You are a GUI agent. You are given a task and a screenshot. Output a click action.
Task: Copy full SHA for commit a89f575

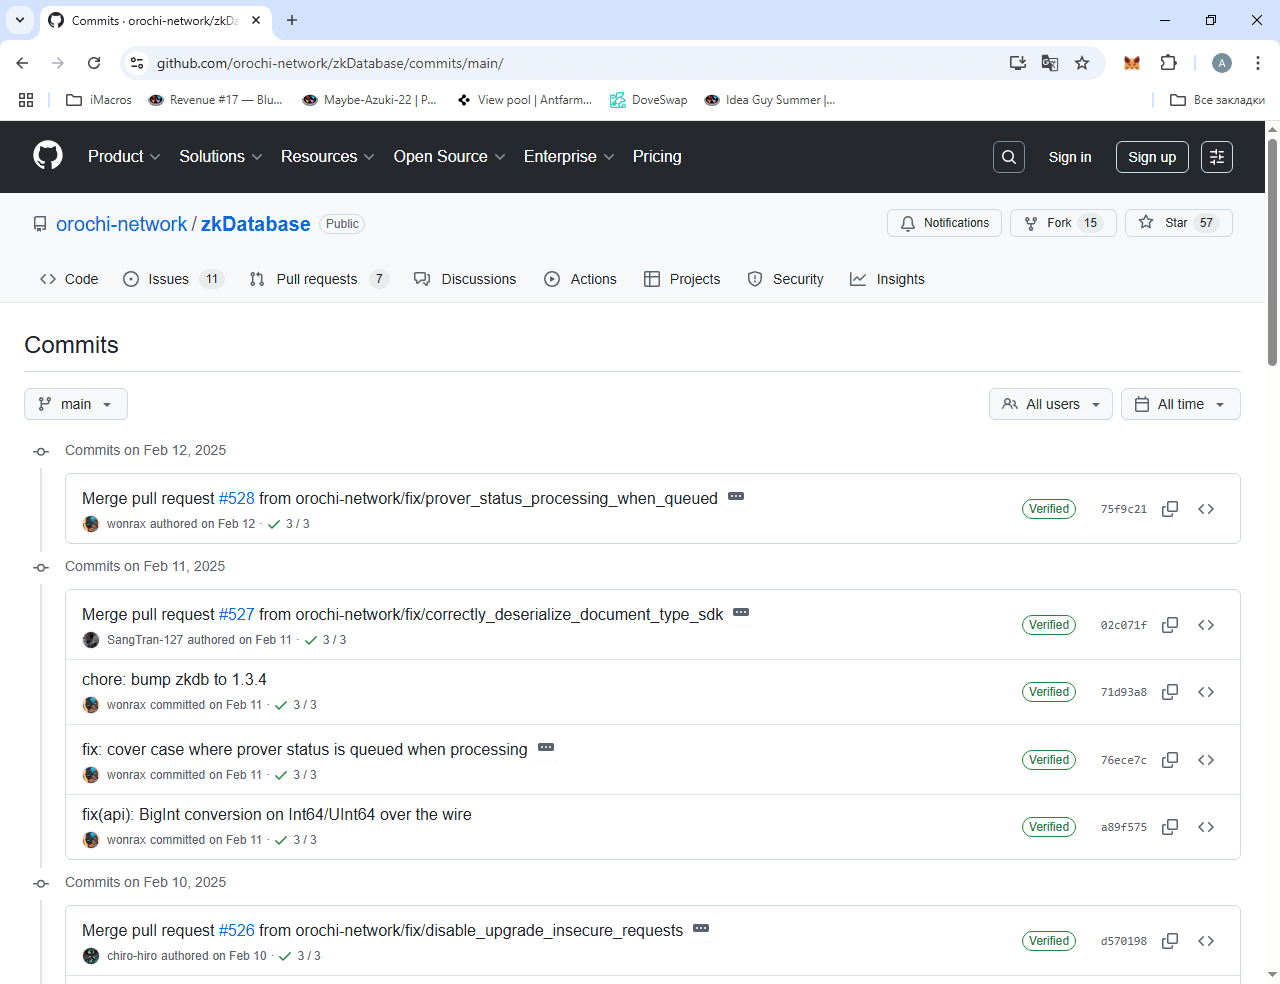(x=1170, y=827)
